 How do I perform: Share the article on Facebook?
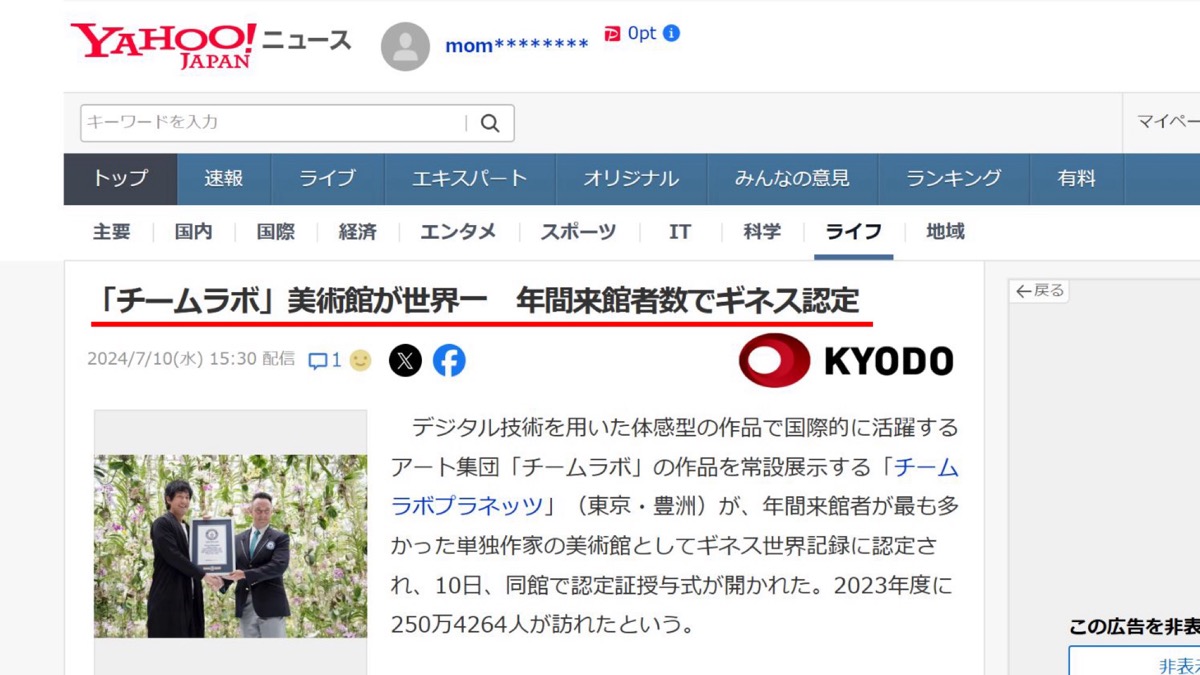tap(449, 360)
